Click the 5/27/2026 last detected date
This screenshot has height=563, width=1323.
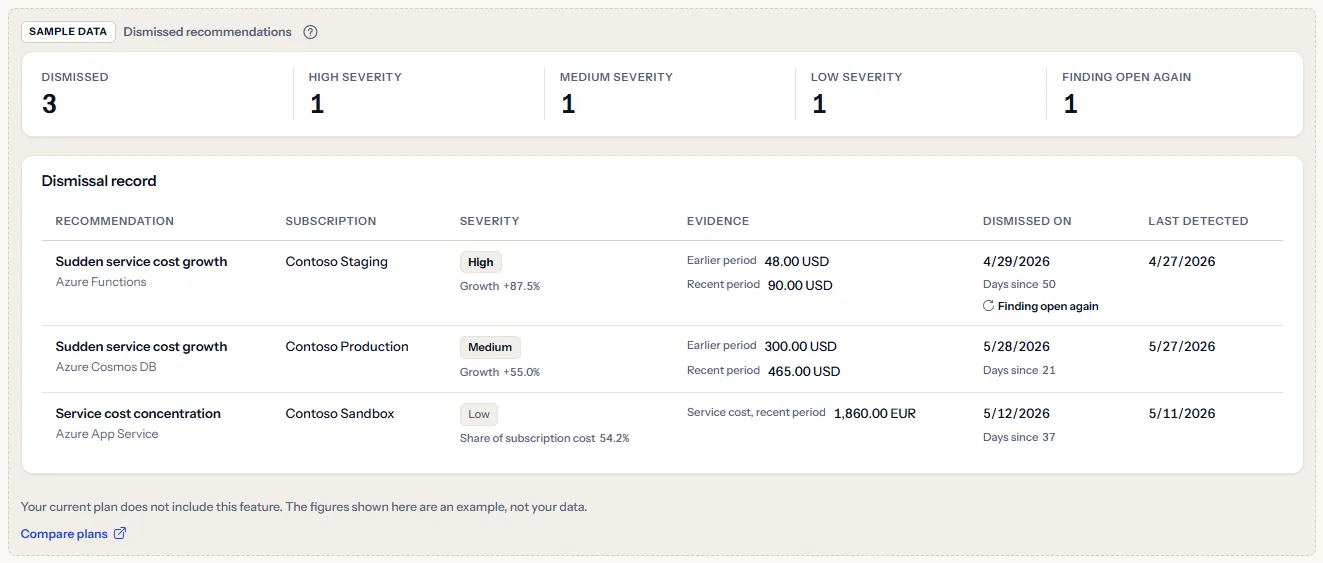point(1182,347)
